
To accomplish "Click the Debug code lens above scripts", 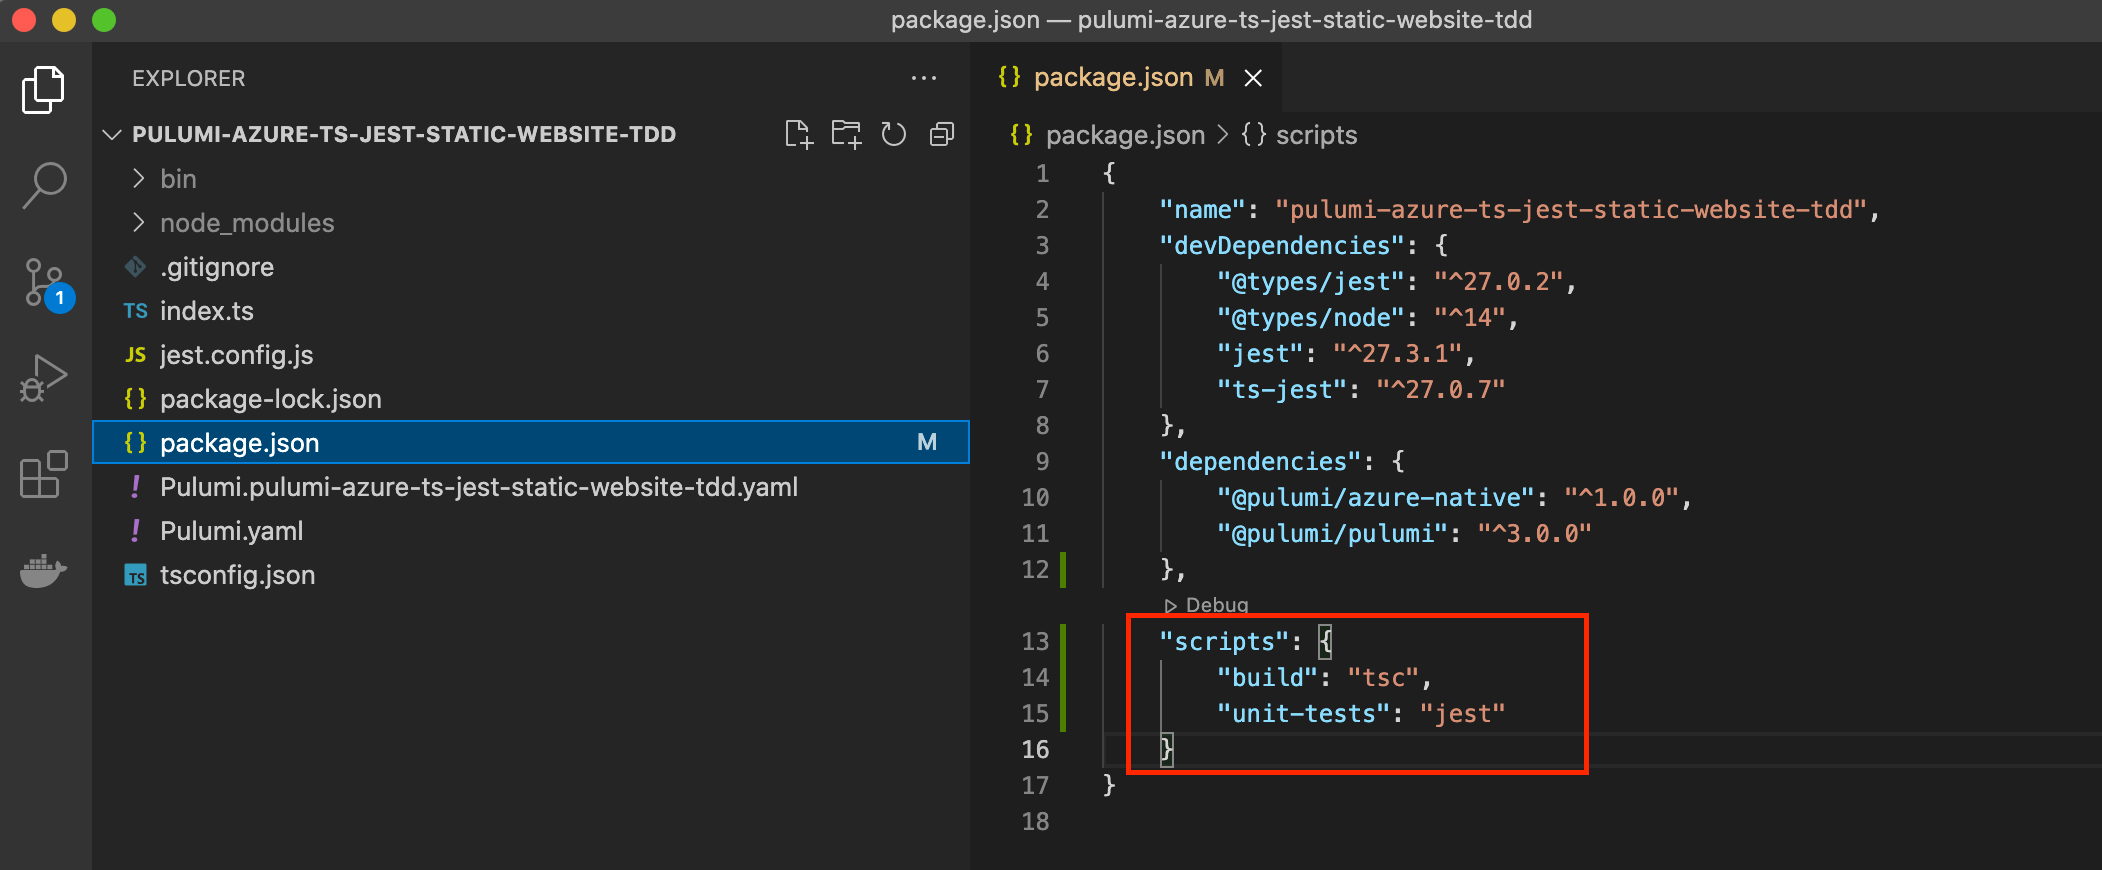I will [x=1206, y=605].
